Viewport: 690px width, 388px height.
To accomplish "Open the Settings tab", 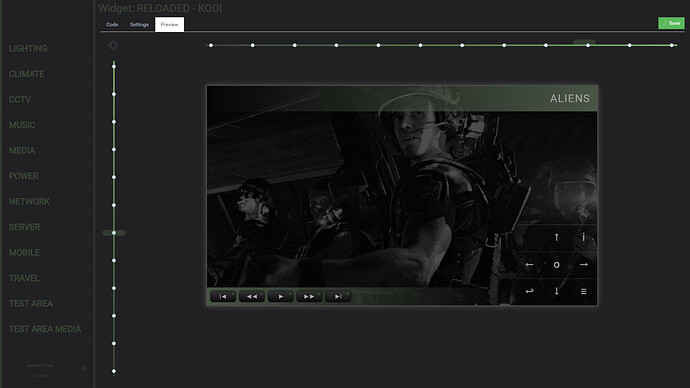I will [x=139, y=25].
